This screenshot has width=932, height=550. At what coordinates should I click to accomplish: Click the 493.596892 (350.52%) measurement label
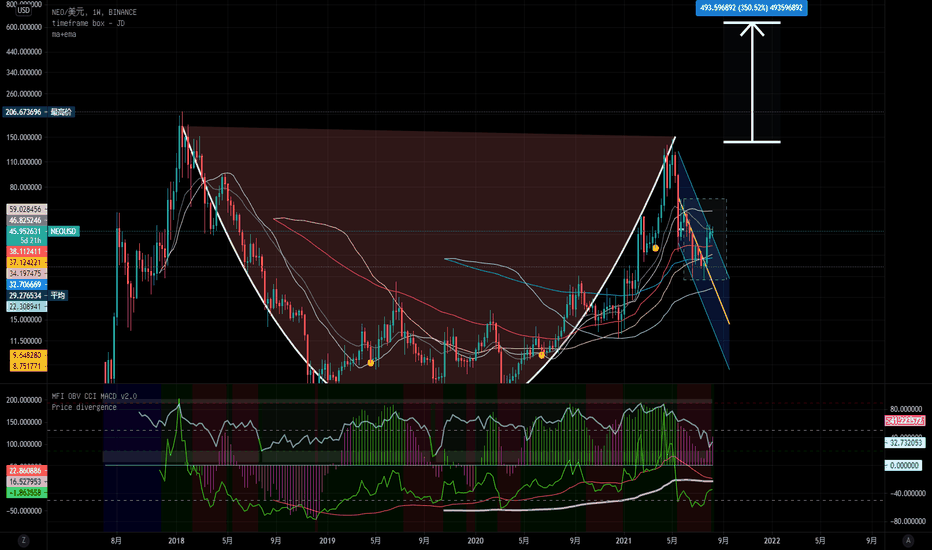pyautogui.click(x=751, y=8)
